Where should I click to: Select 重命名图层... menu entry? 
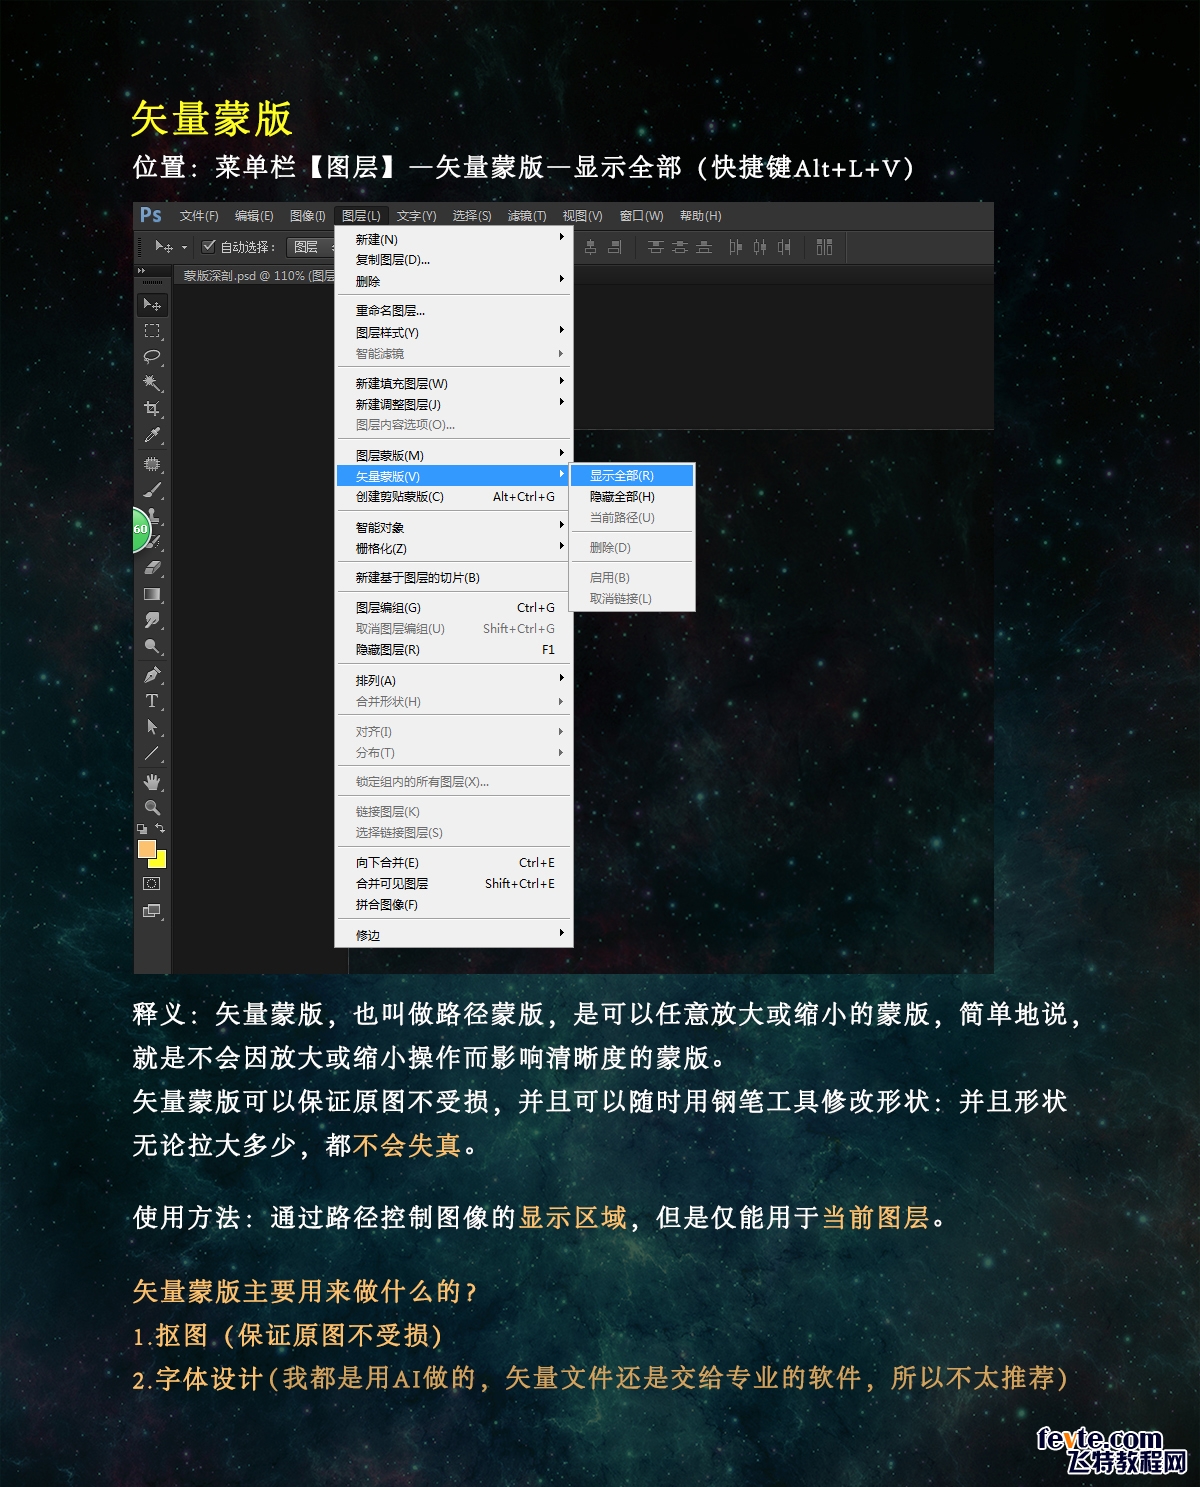coord(453,311)
